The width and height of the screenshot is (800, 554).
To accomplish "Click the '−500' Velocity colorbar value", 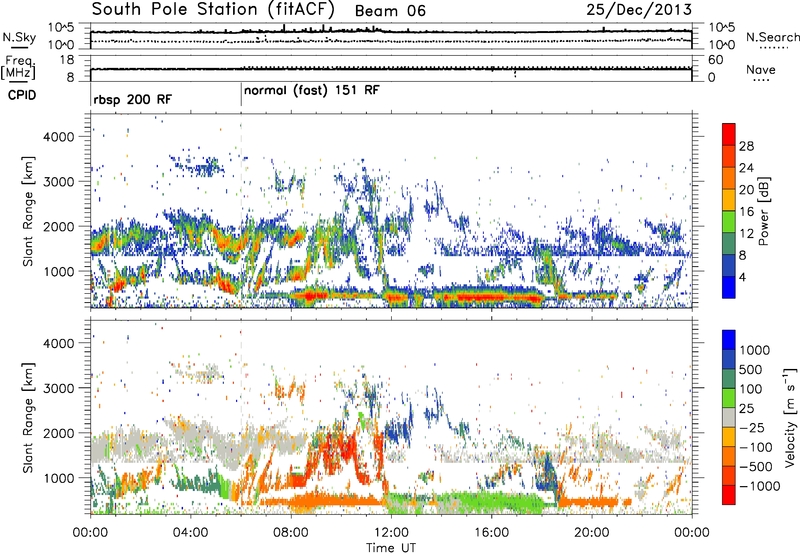I will (755, 467).
